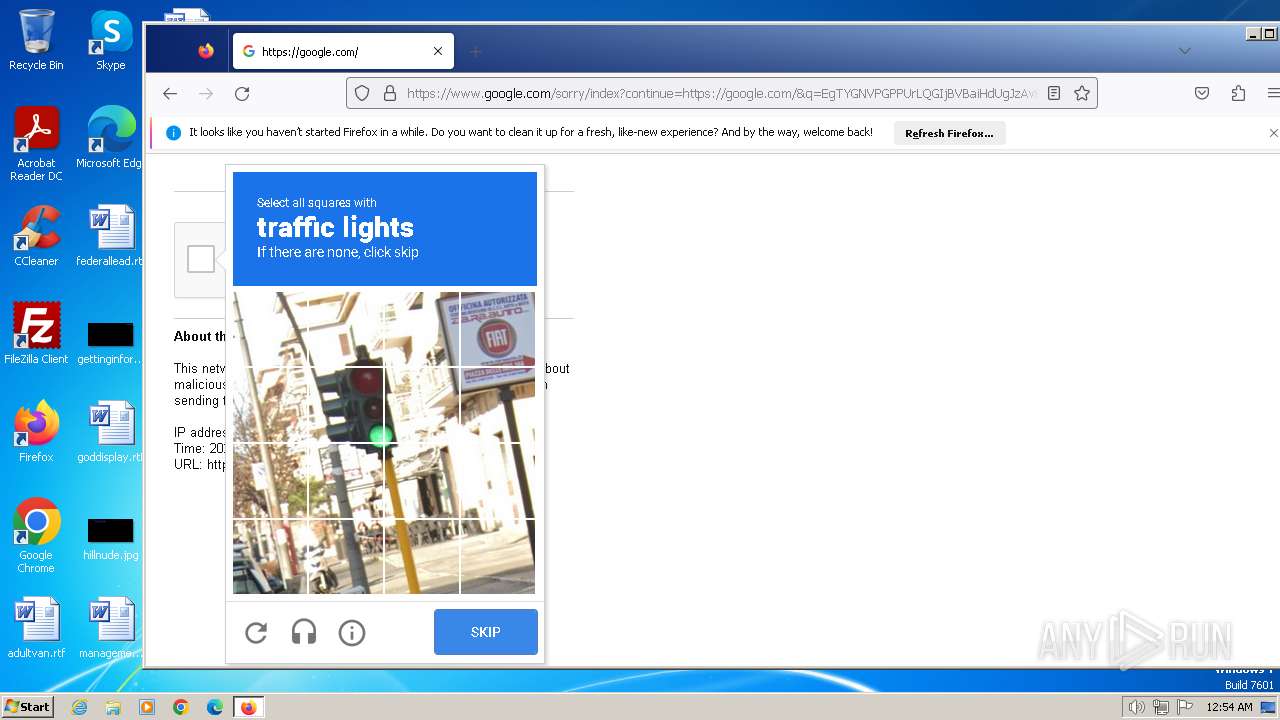Go back with Firefox back arrow
Screen dimensions: 1280x720
[170, 93]
